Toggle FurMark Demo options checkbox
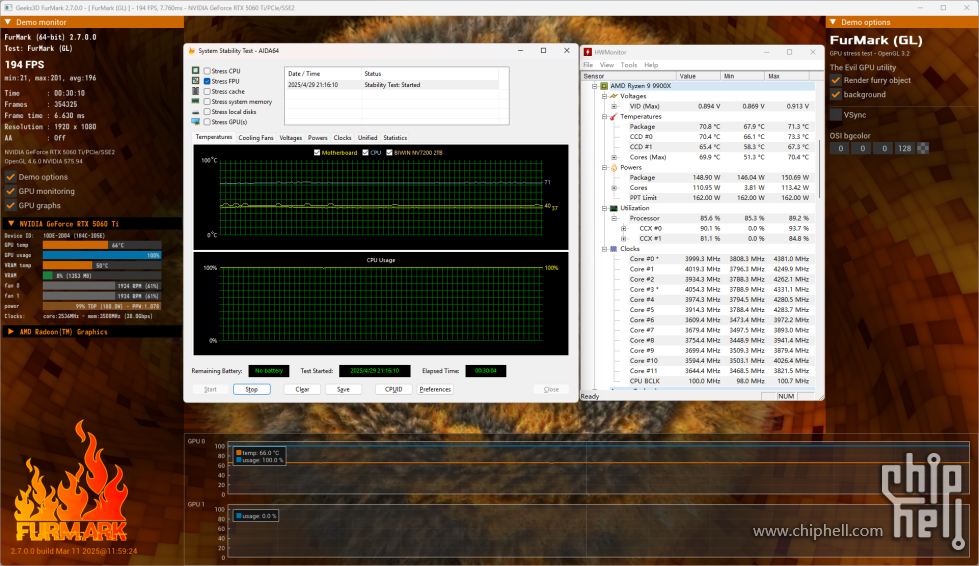 coord(11,177)
